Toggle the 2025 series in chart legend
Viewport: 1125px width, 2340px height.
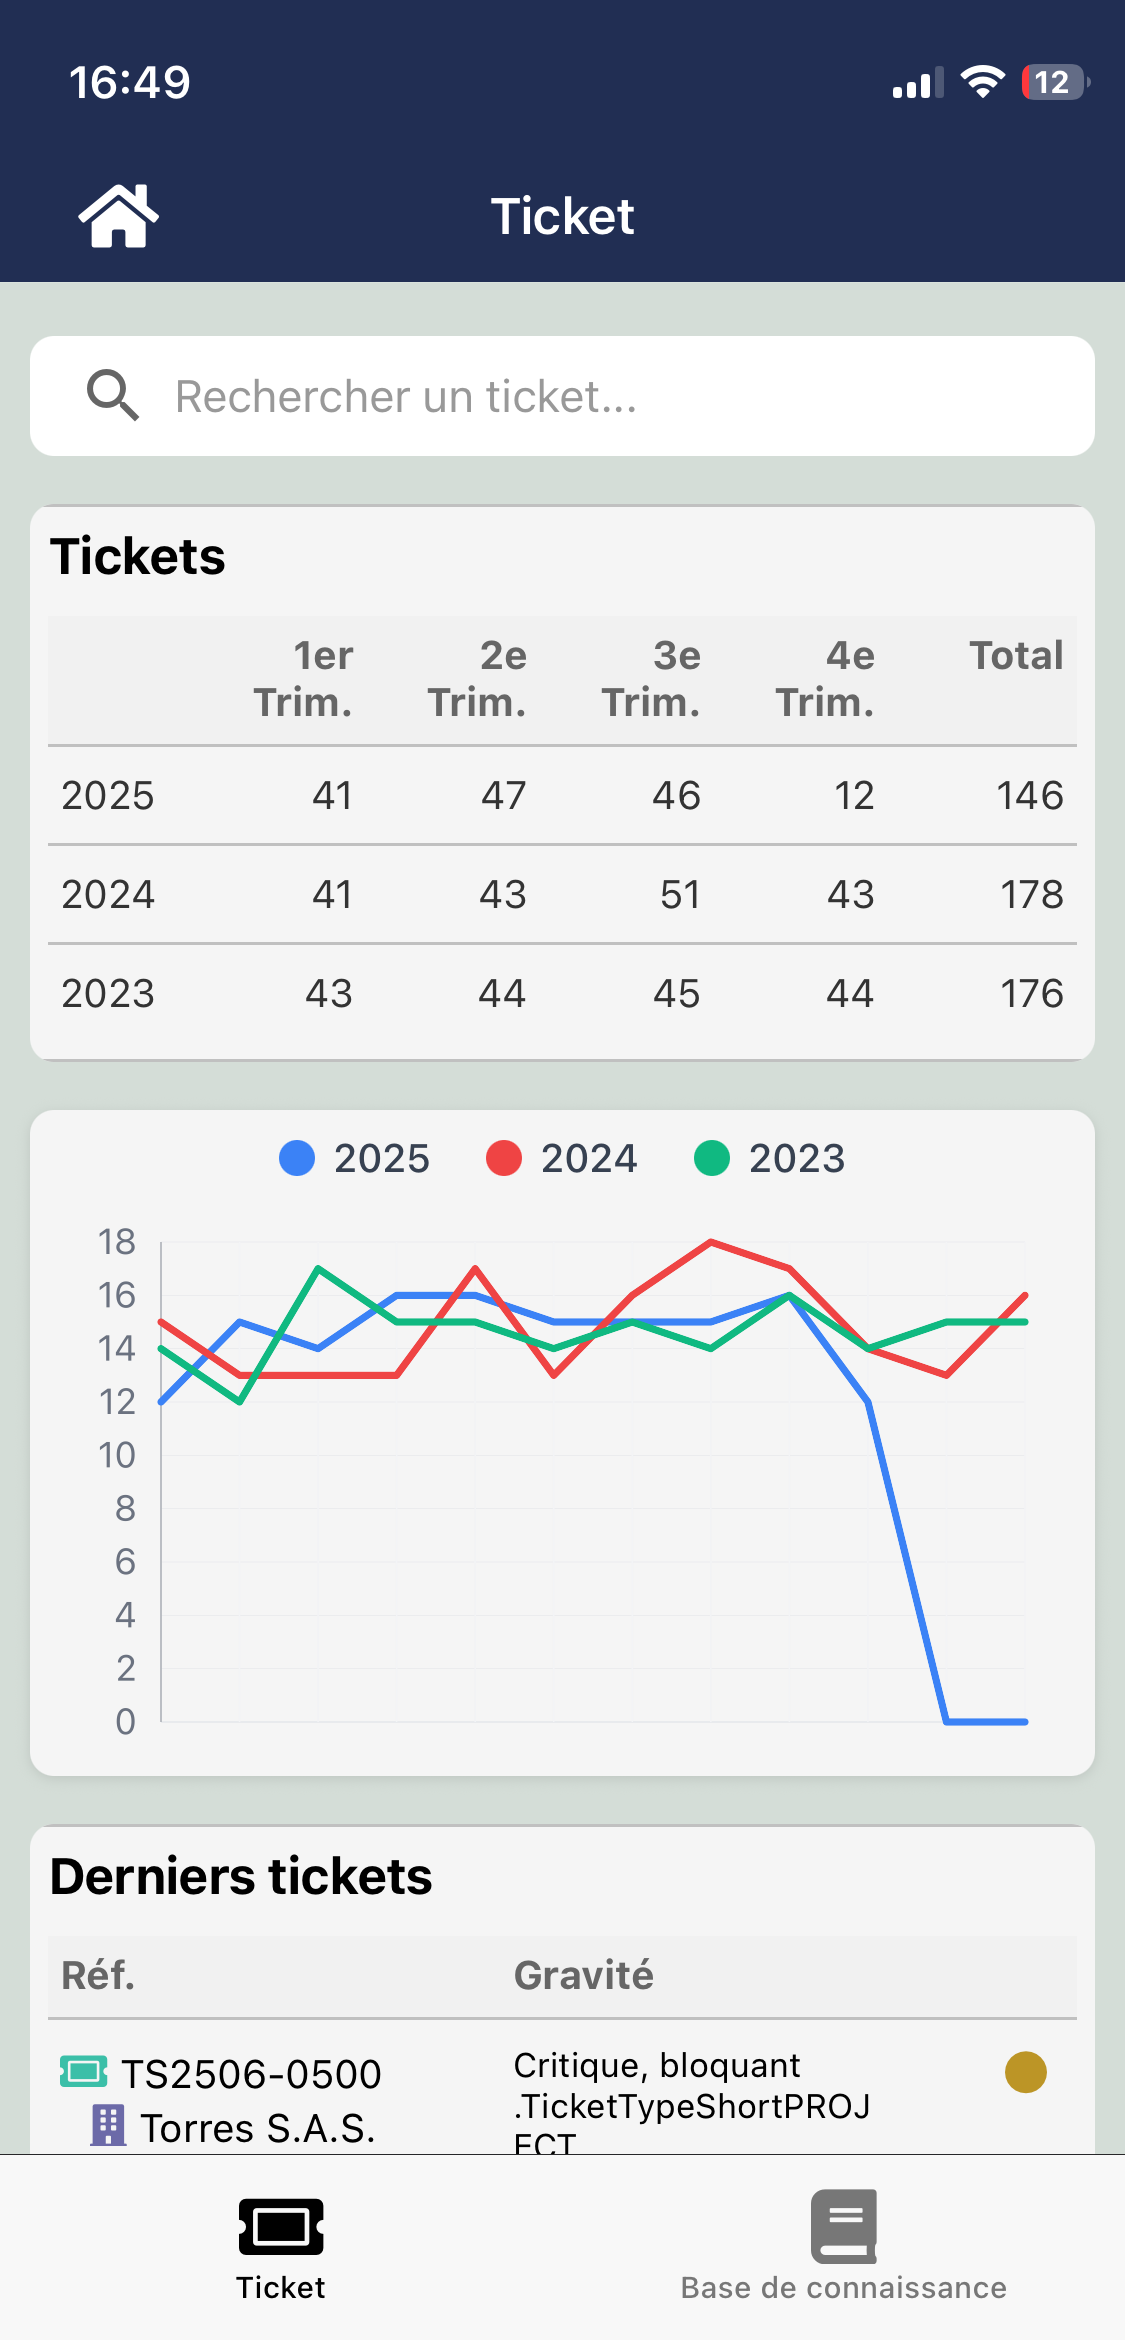coord(355,1158)
